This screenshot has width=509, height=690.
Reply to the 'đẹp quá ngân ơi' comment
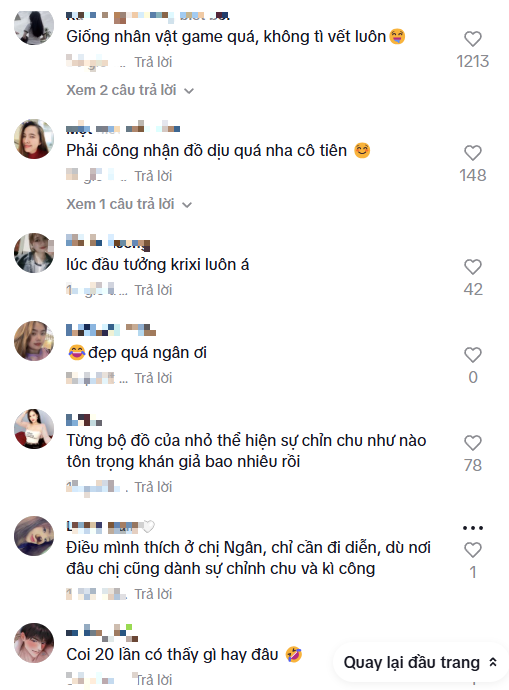pyautogui.click(x=153, y=378)
